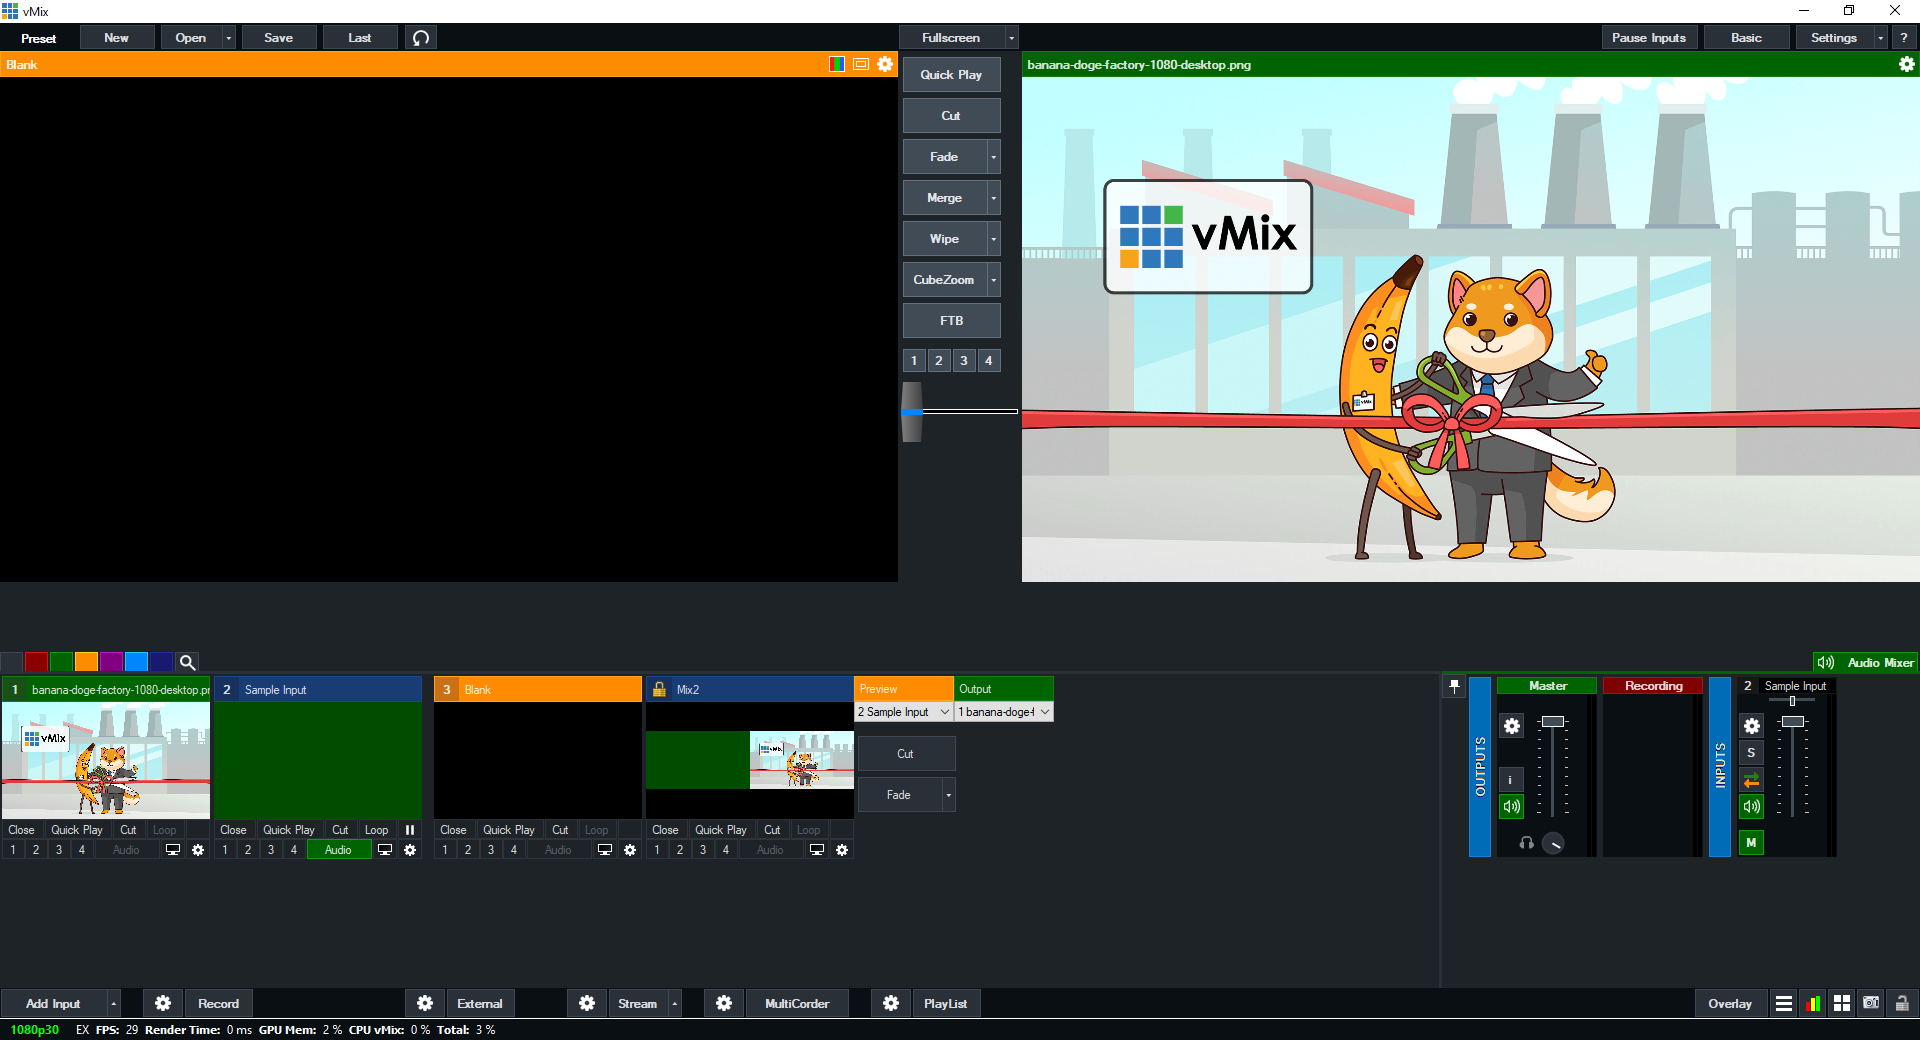Click the Master info 'i' button
The image size is (1920, 1040).
tap(1511, 780)
